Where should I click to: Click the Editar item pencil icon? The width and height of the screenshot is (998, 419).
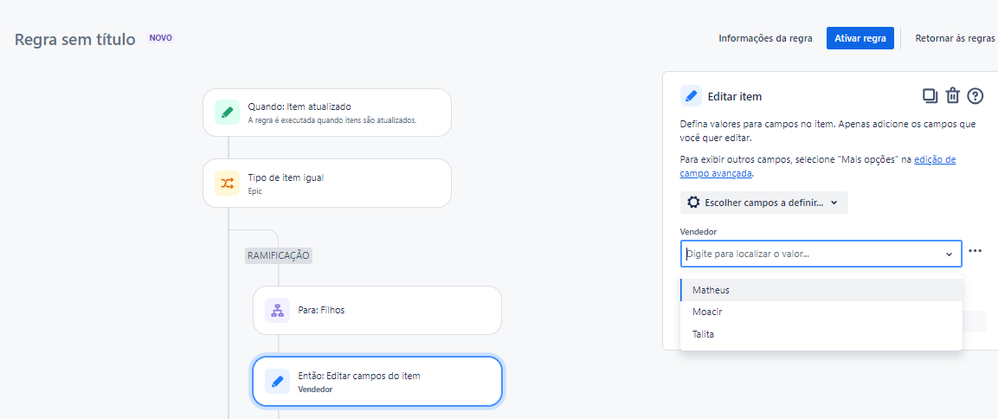(691, 96)
